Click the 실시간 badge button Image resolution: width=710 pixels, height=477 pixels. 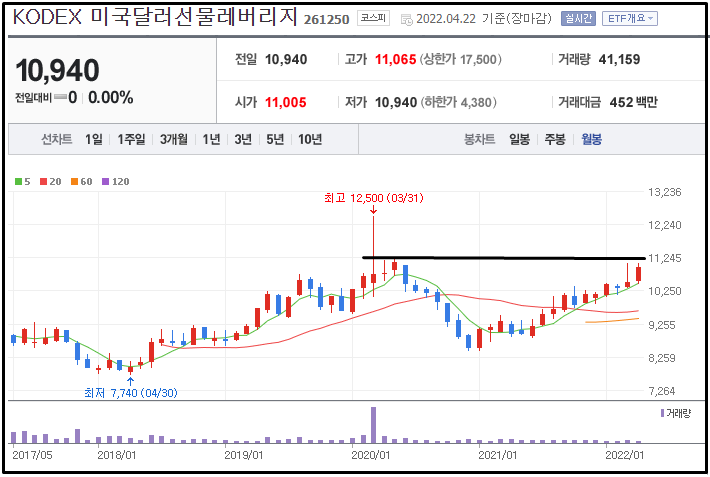point(578,19)
